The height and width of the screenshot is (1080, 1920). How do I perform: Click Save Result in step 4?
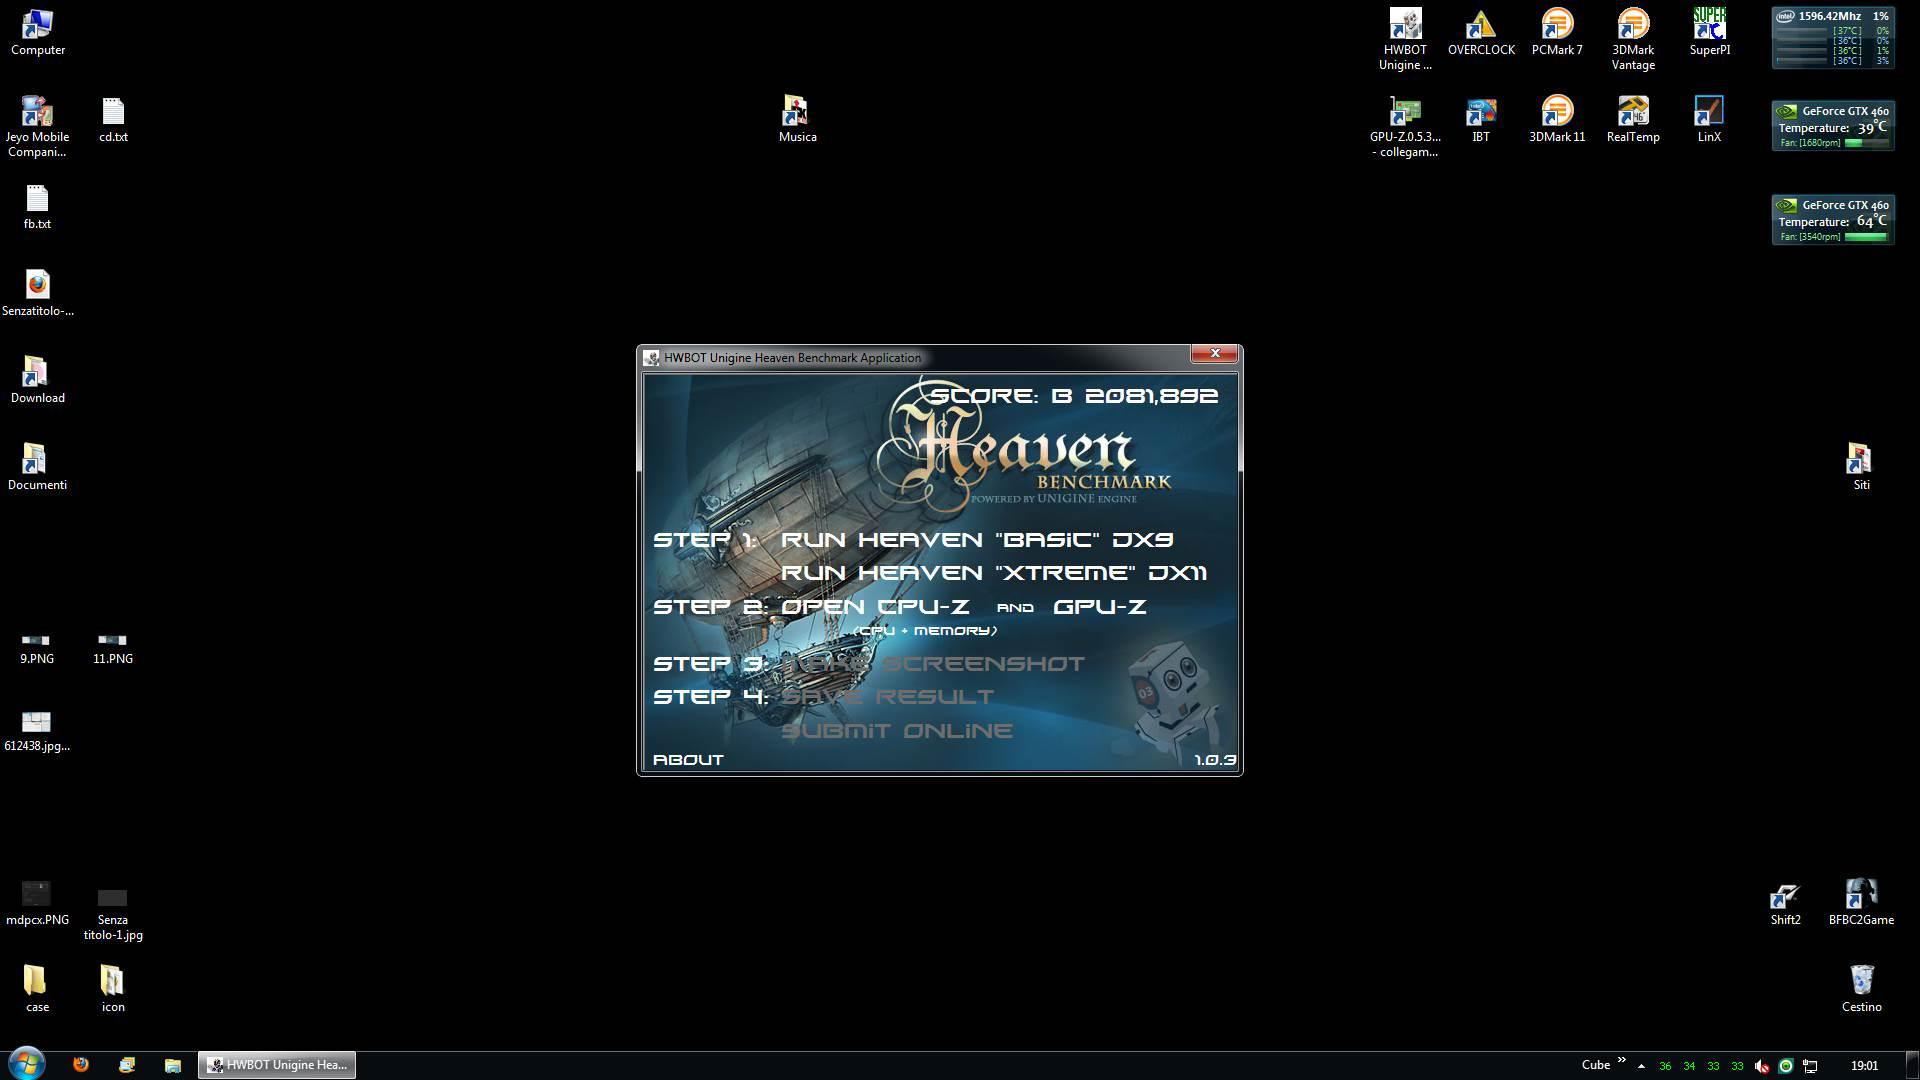pos(888,697)
